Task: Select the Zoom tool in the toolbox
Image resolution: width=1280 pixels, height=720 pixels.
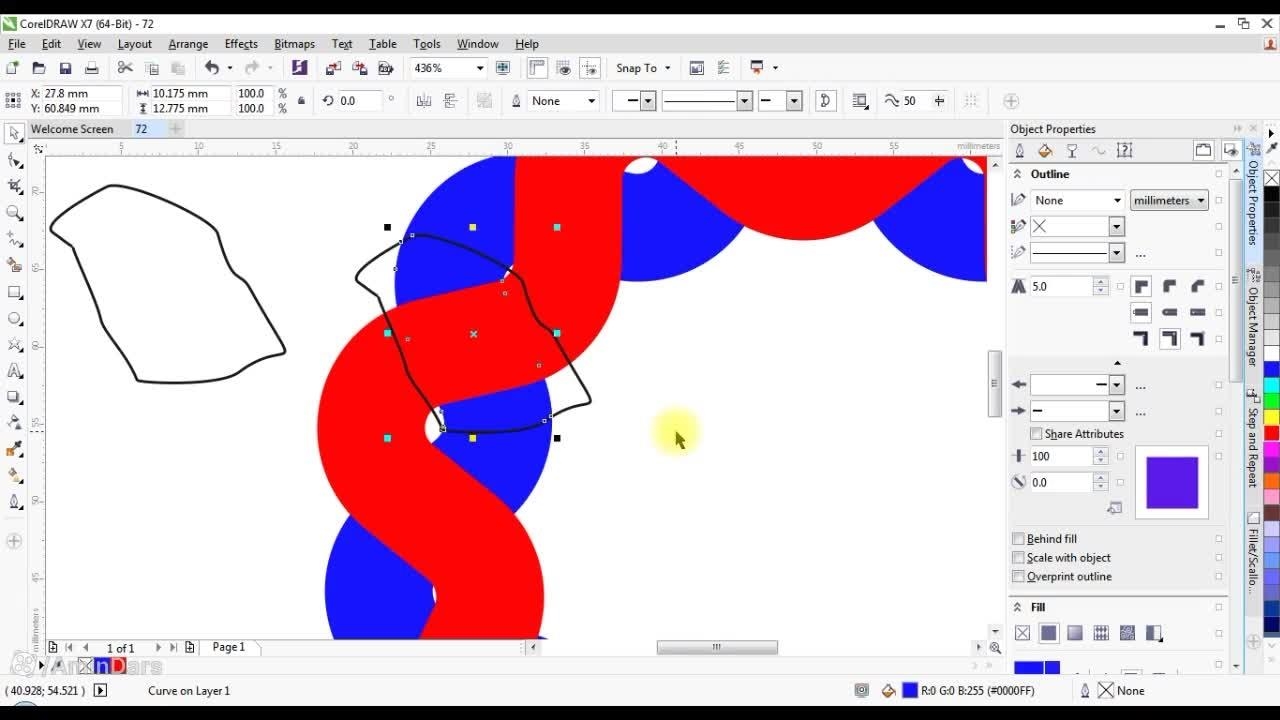Action: tap(15, 213)
